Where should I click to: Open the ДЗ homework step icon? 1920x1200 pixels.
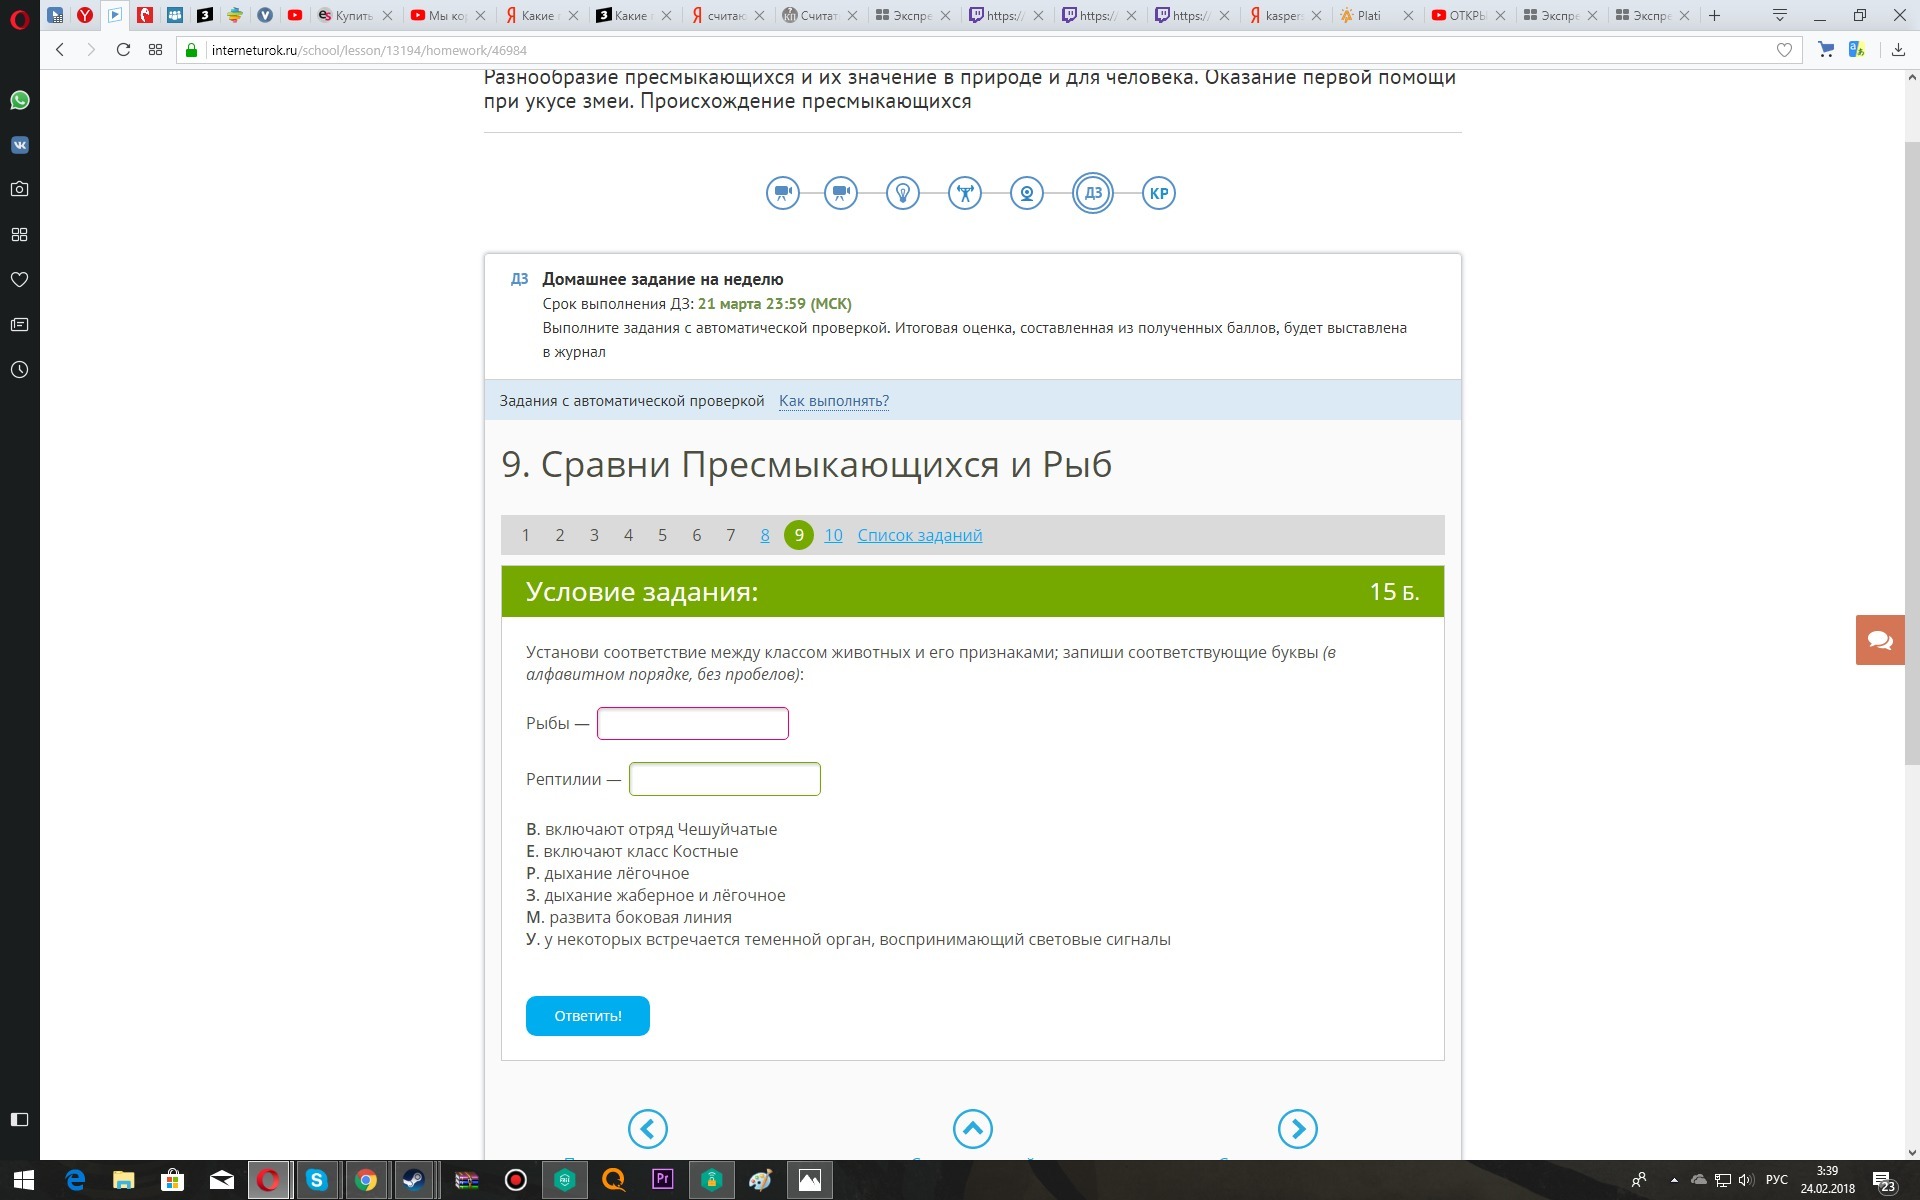[1092, 193]
